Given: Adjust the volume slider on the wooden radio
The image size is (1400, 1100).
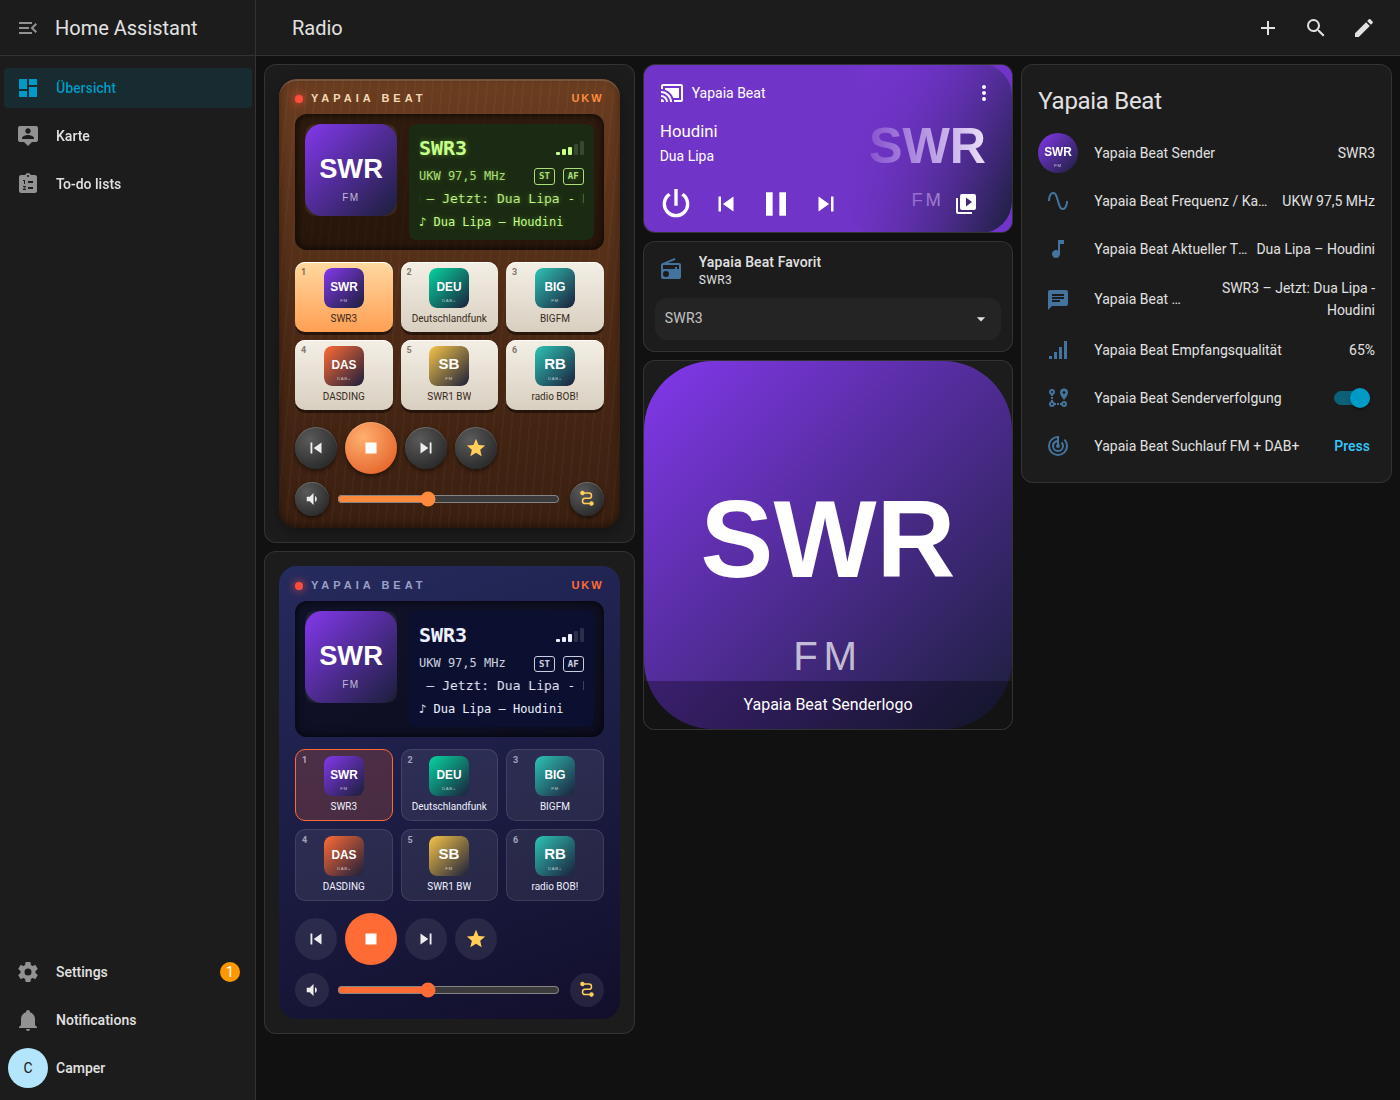Looking at the screenshot, I should coord(448,498).
